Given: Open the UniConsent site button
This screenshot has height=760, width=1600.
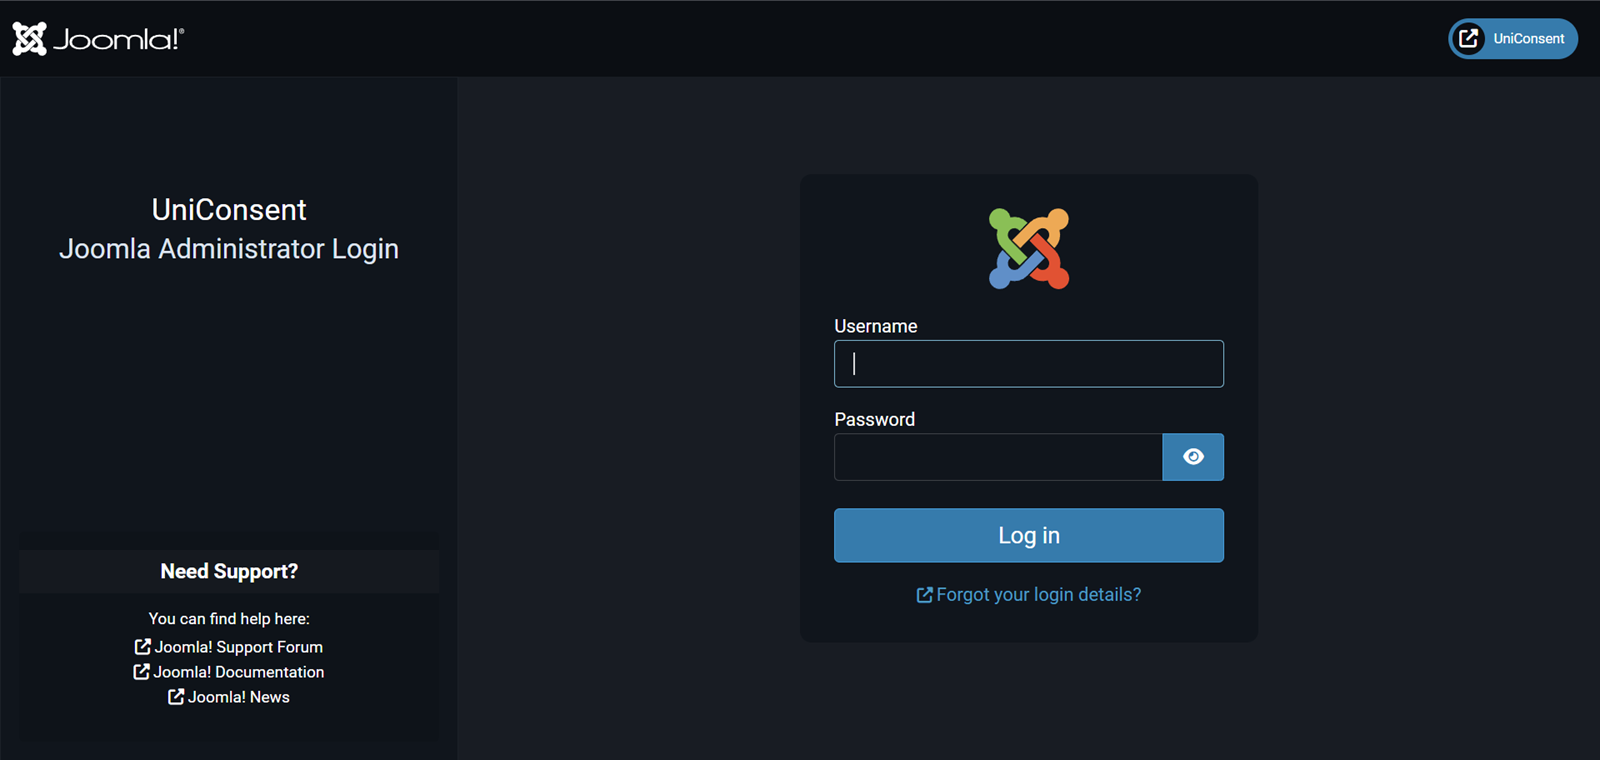Looking at the screenshot, I should pos(1513,39).
